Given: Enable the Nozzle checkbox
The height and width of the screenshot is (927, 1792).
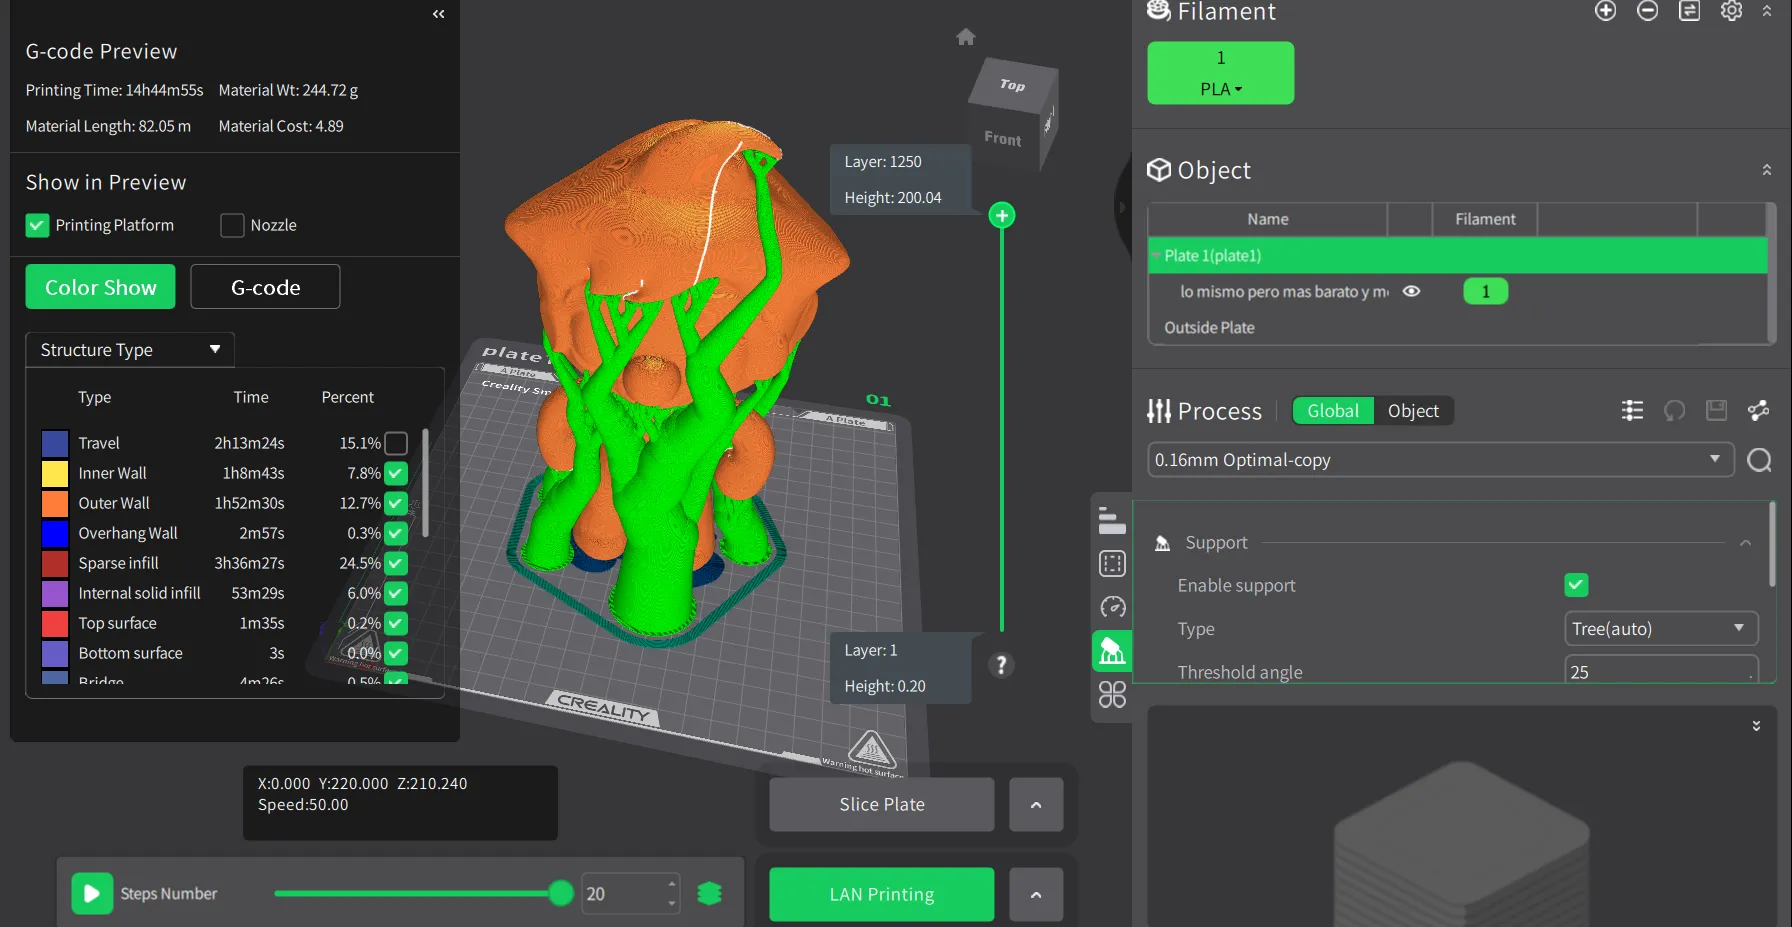Looking at the screenshot, I should click(232, 225).
